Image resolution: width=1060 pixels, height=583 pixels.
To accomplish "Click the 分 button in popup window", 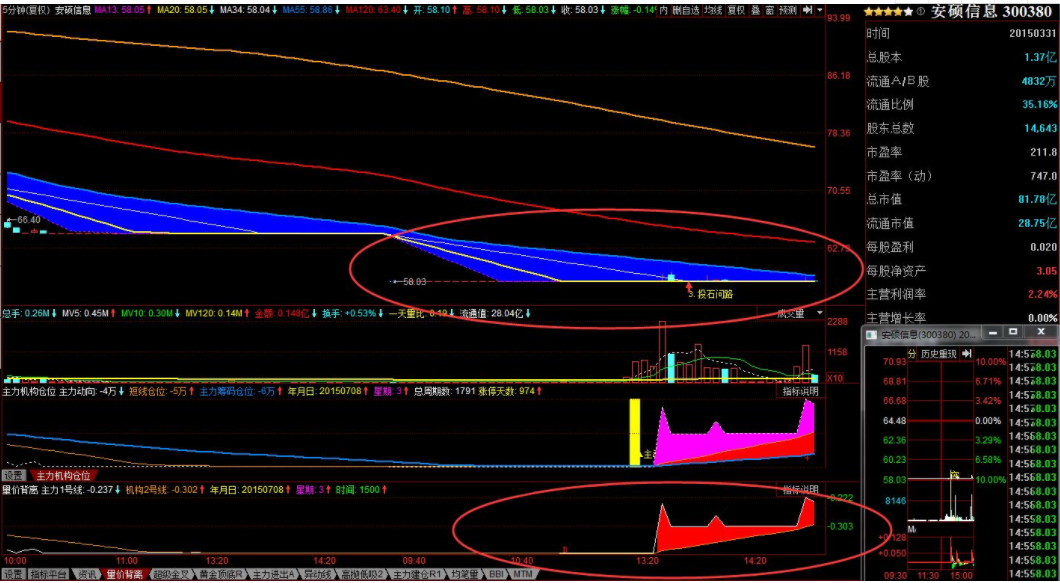I will 912,354.
